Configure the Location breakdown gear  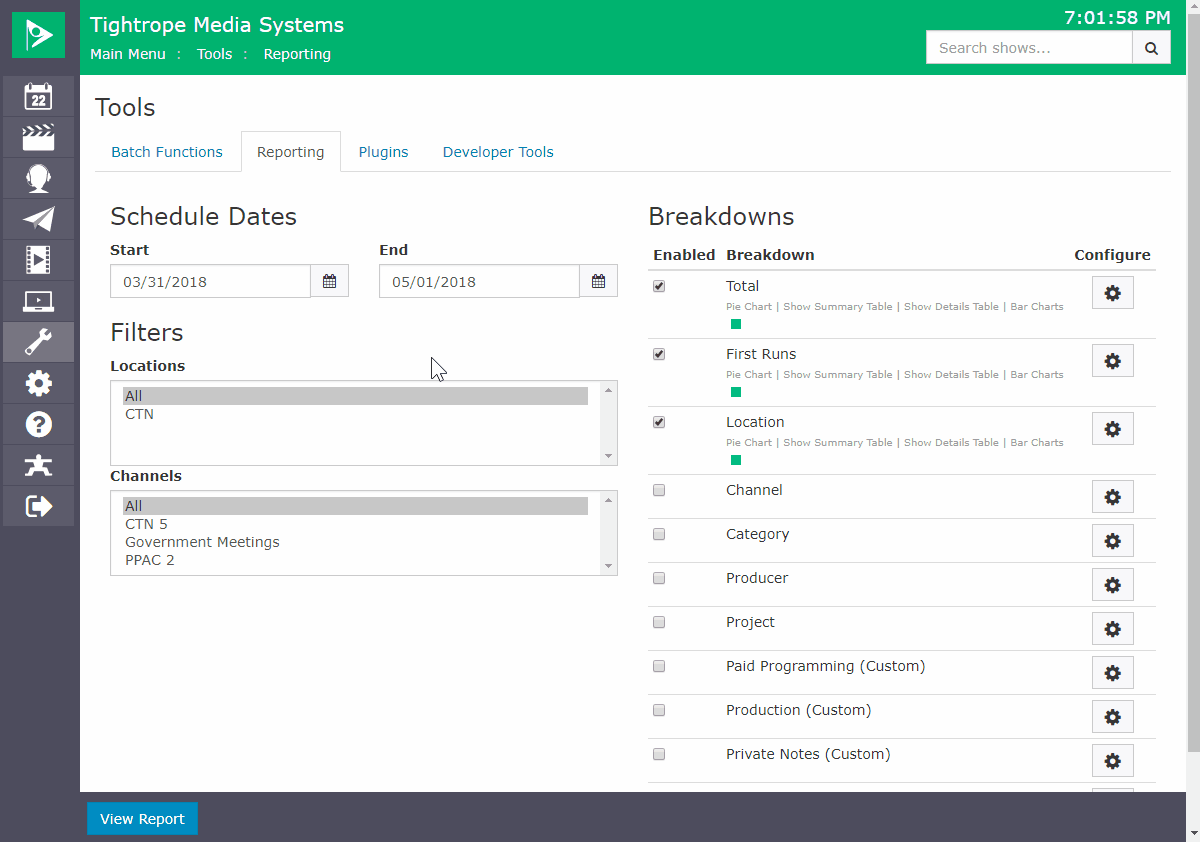1112,429
